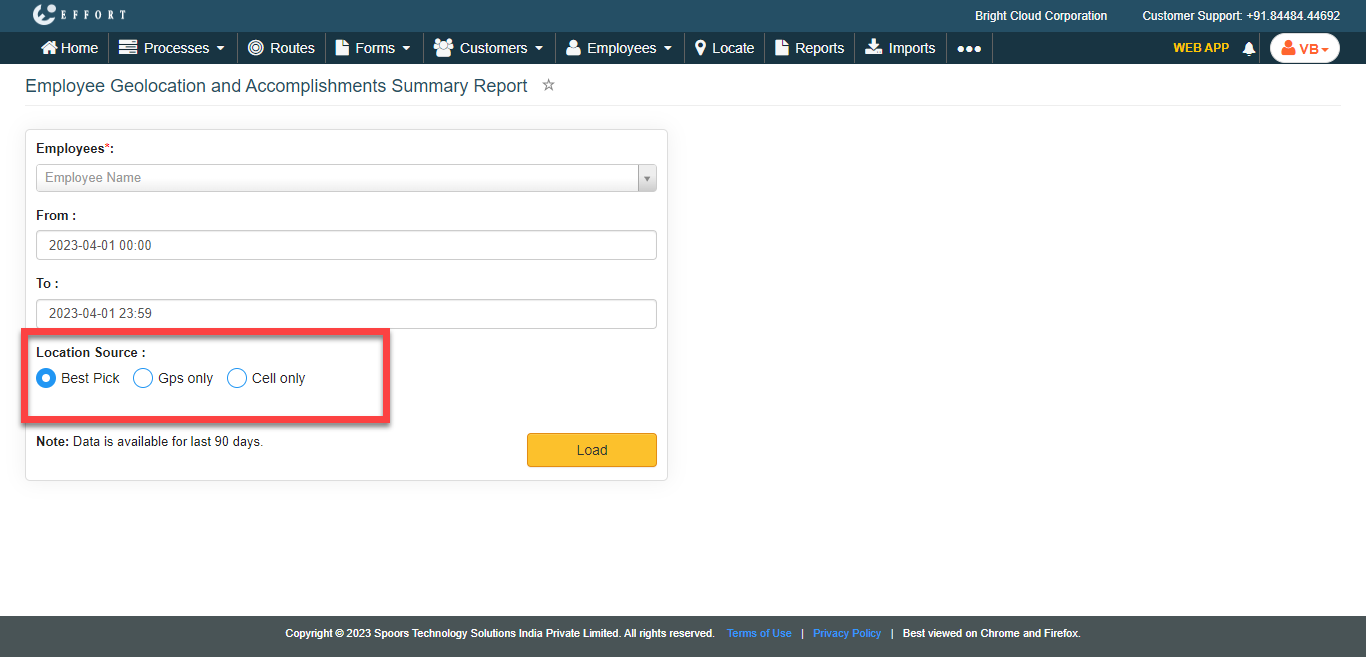Open the VB user account dropdown
This screenshot has height=657, width=1366.
[1304, 48]
